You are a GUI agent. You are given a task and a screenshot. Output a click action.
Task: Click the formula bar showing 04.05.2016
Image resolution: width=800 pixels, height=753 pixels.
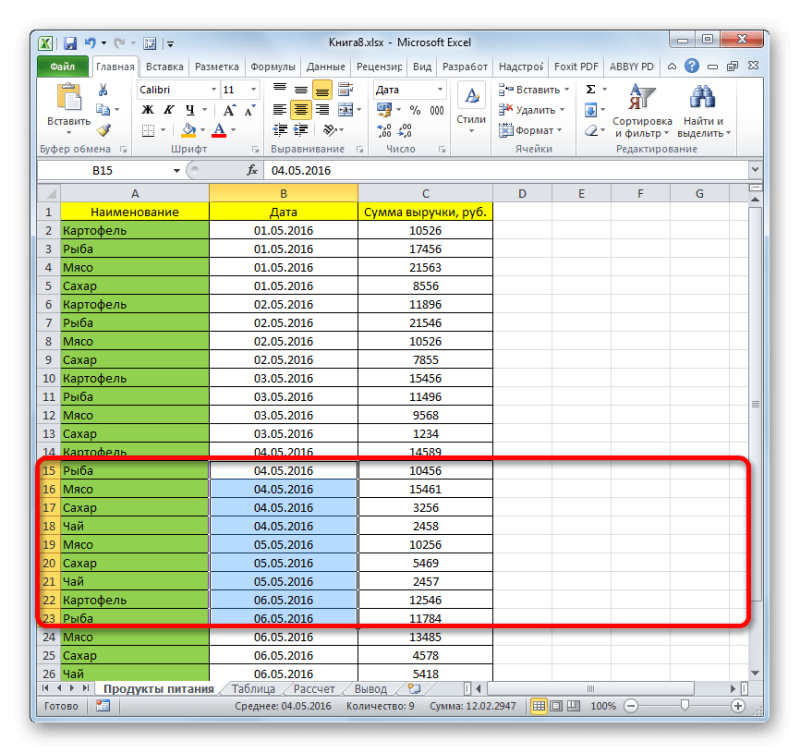(505, 170)
